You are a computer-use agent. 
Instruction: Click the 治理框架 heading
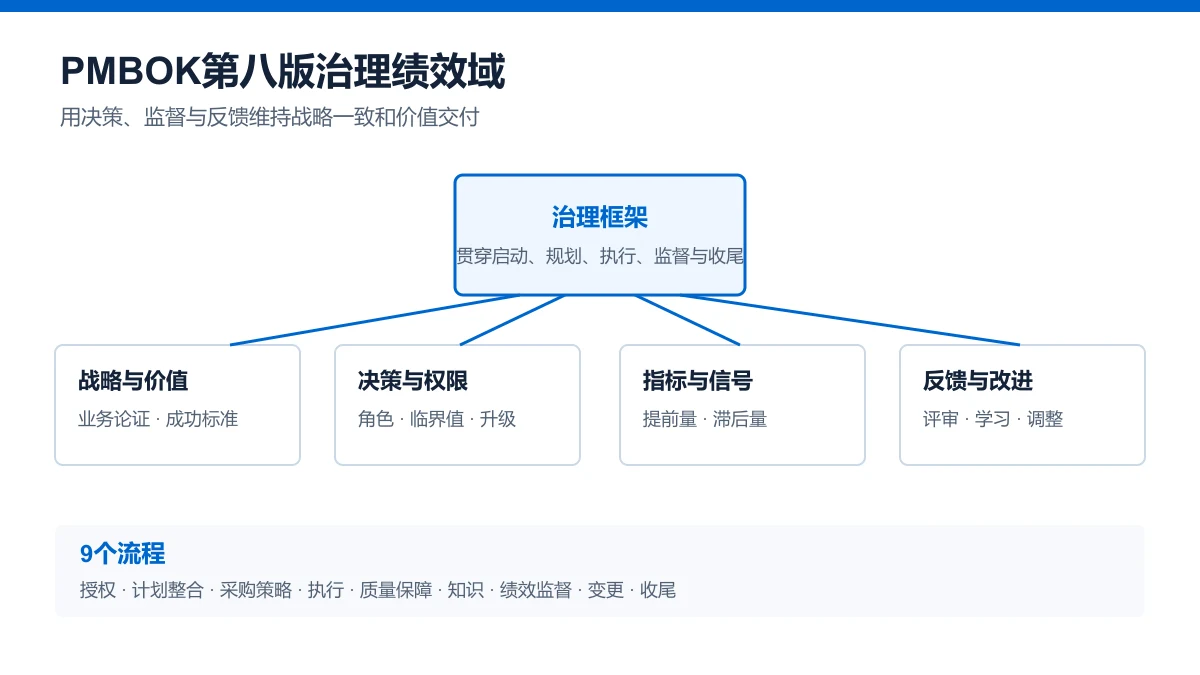pos(600,217)
